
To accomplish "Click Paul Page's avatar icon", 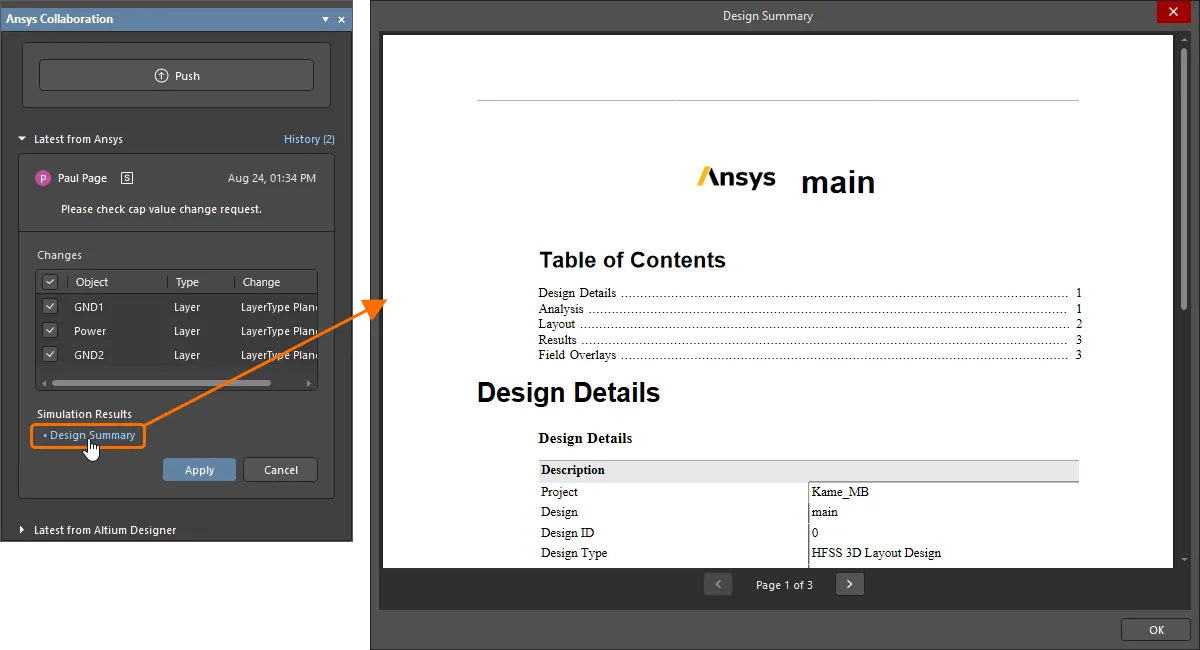I will coord(43,178).
